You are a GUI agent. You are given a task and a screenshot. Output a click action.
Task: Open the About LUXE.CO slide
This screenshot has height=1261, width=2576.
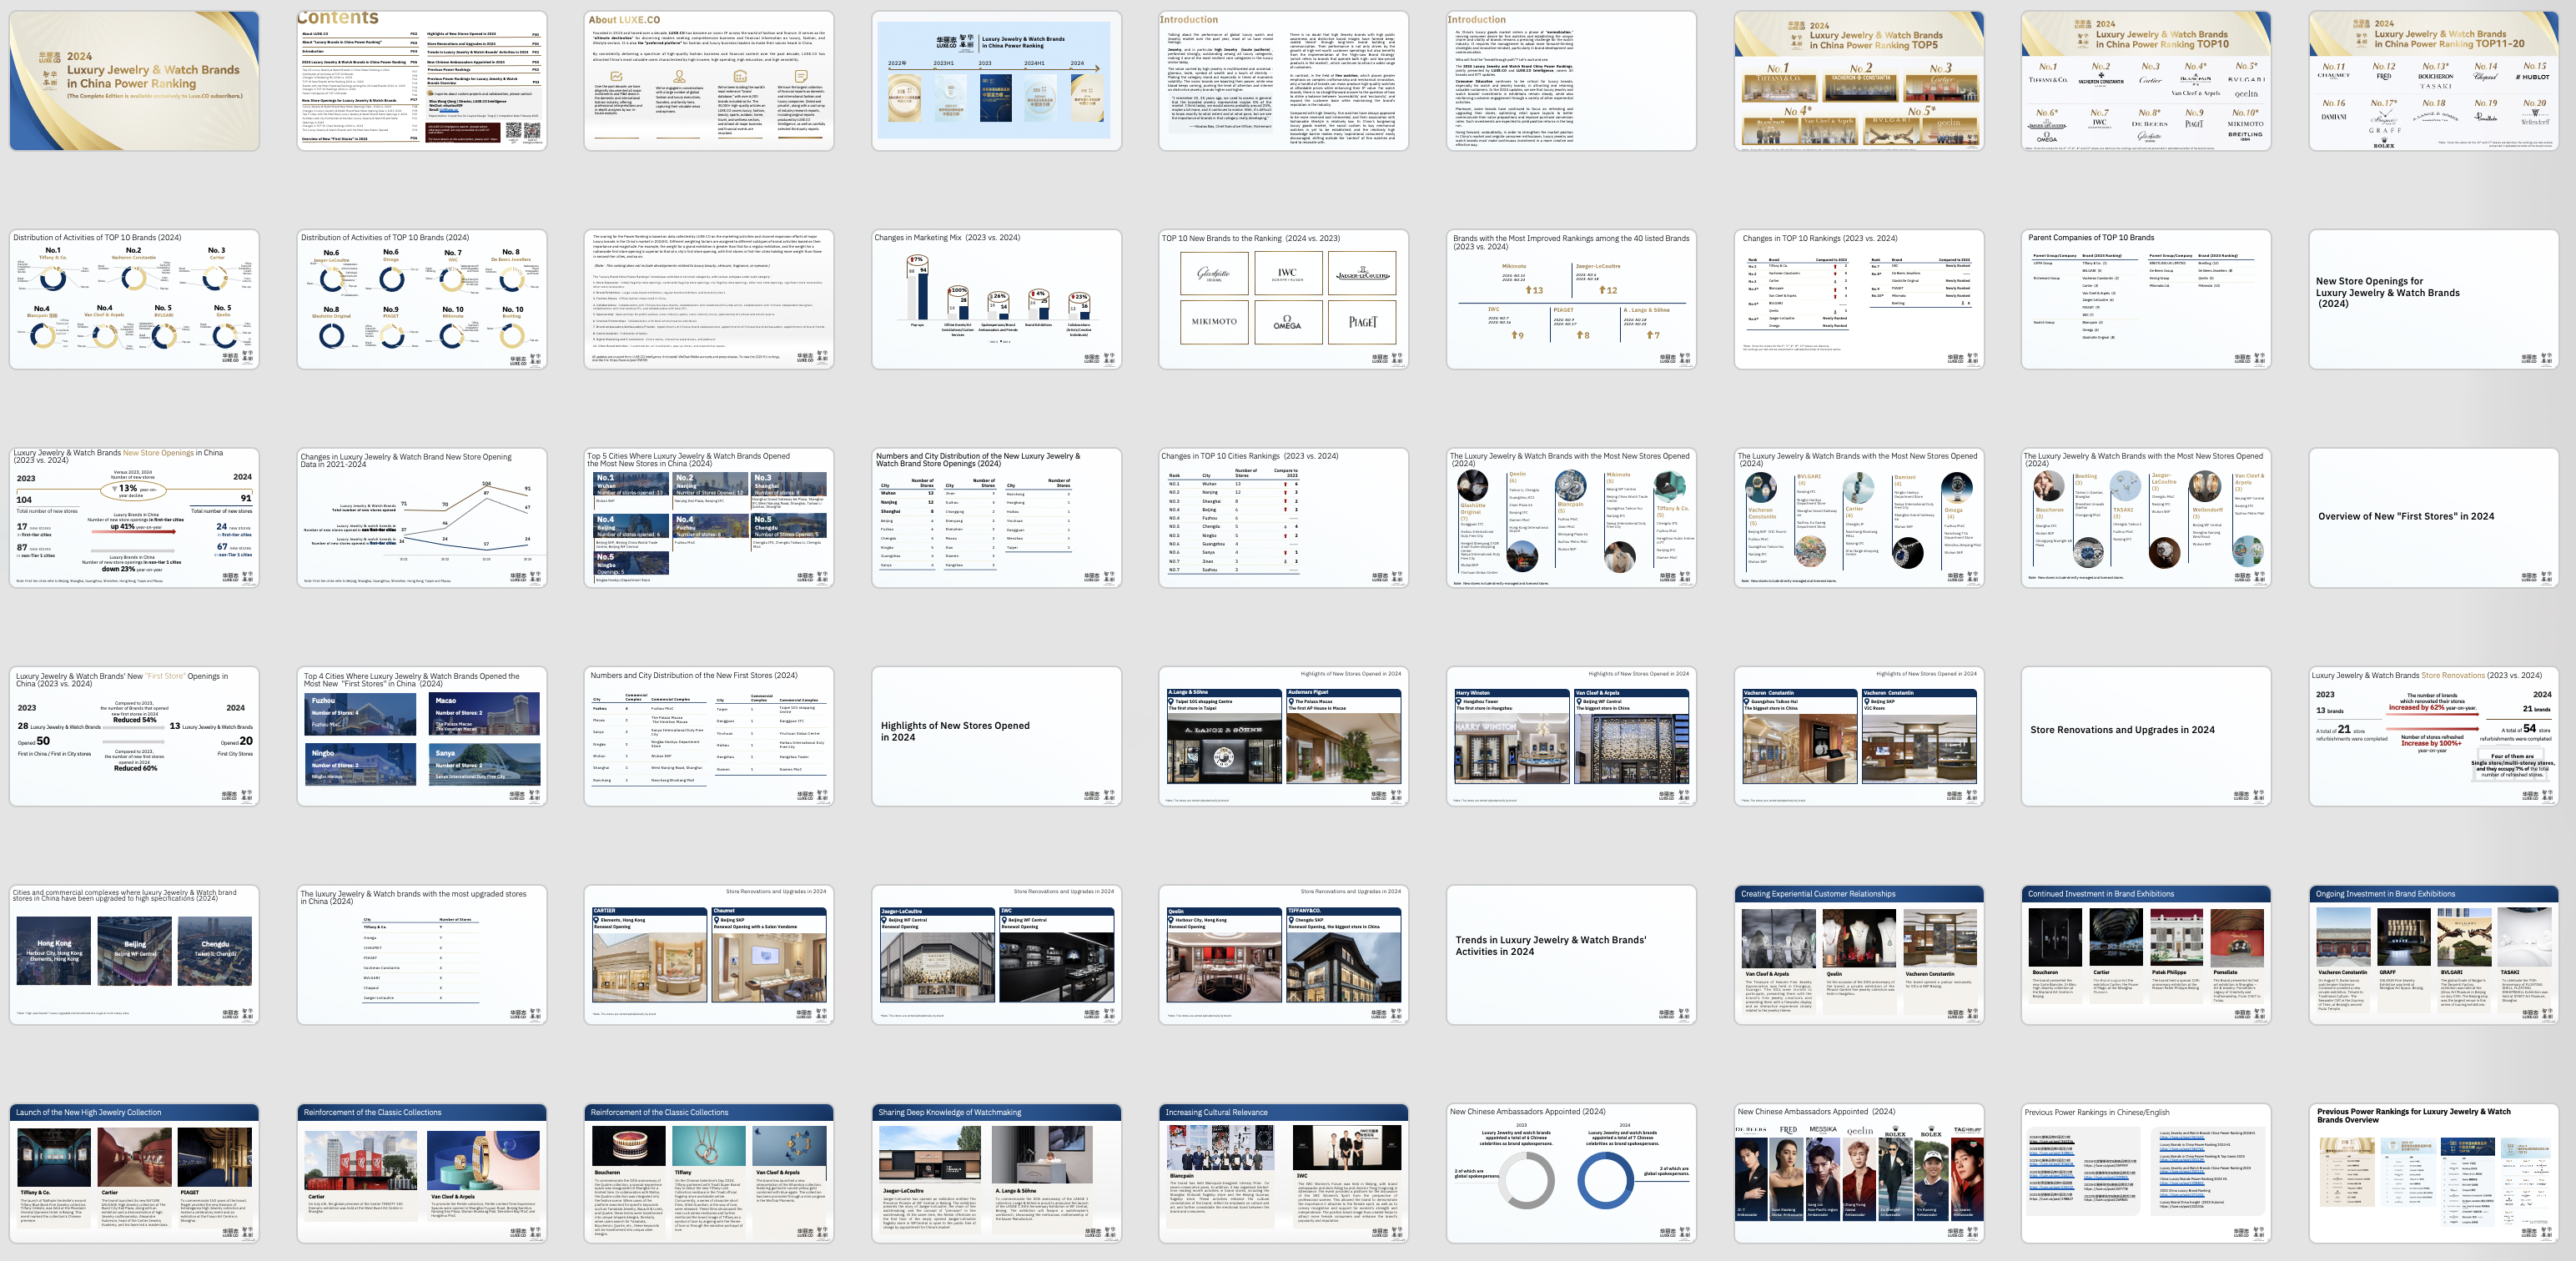[x=708, y=81]
